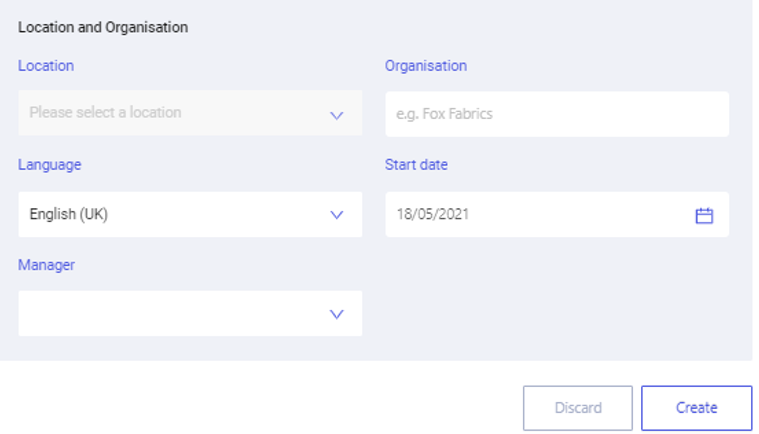Click the empty middle area of the Language box

218,214
